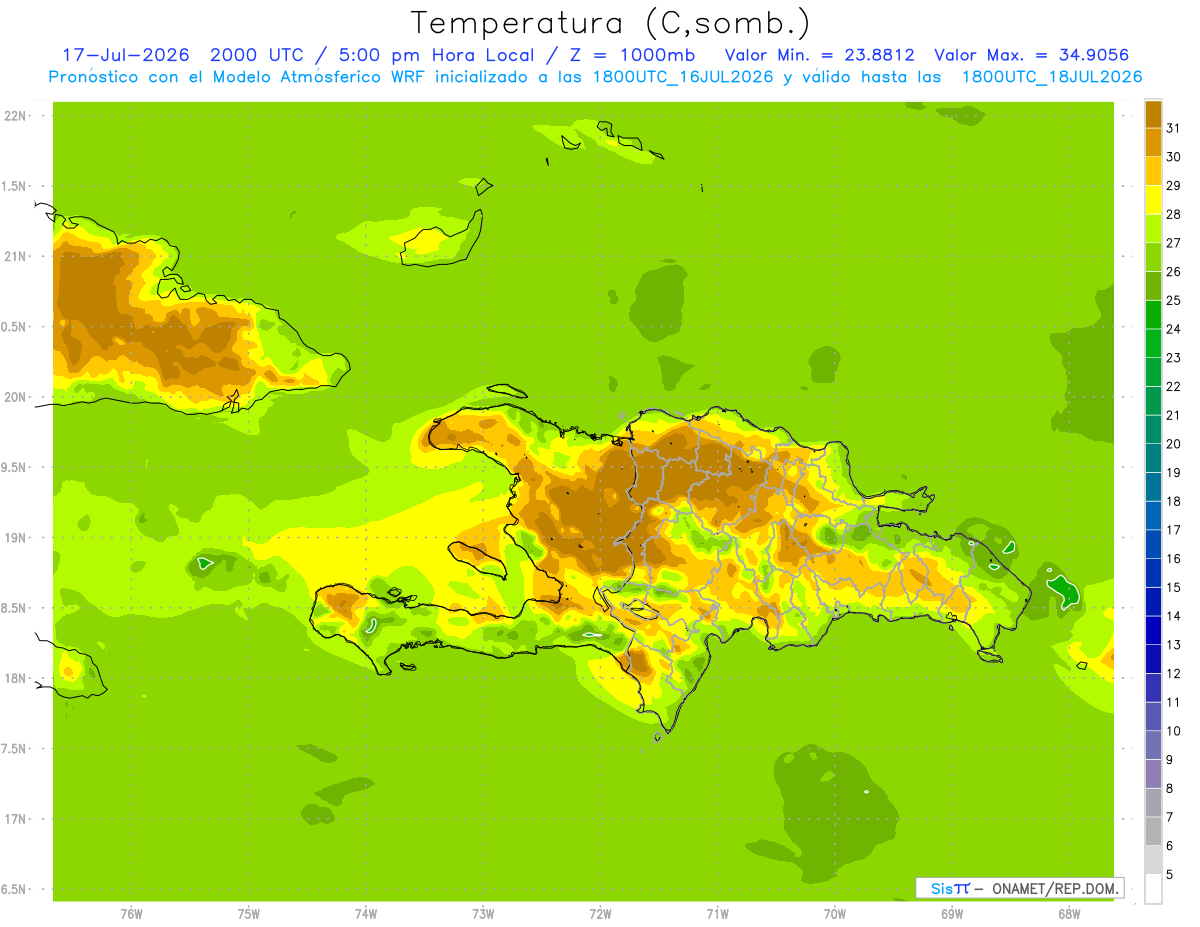This screenshot has height=927, width=1200.
Task: Click legend value "28" on the color scale
Action: click(1173, 214)
